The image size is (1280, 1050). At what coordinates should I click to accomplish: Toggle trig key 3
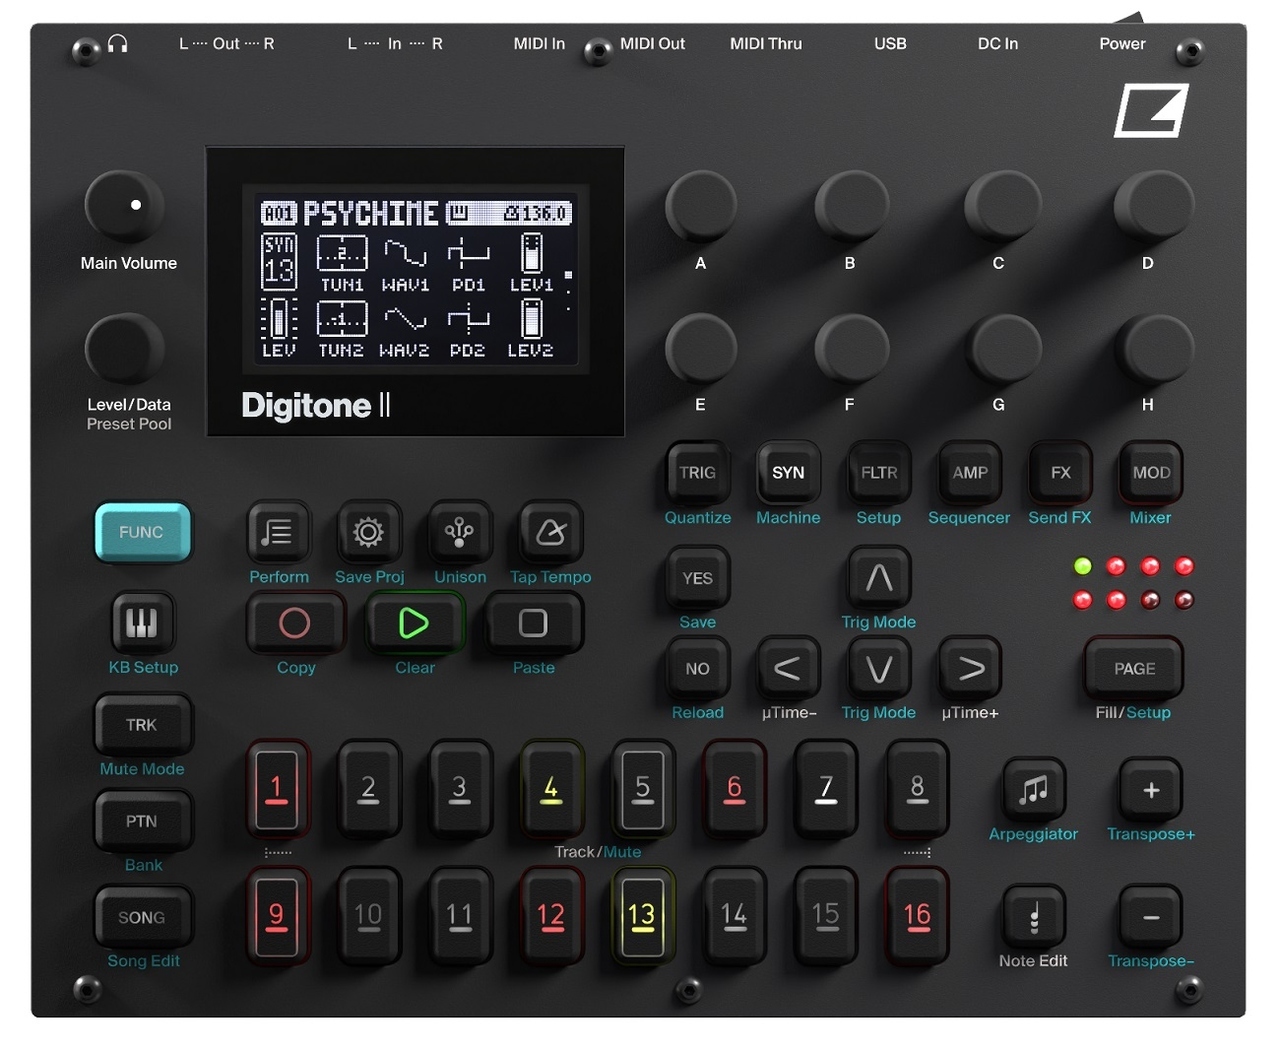click(x=459, y=789)
